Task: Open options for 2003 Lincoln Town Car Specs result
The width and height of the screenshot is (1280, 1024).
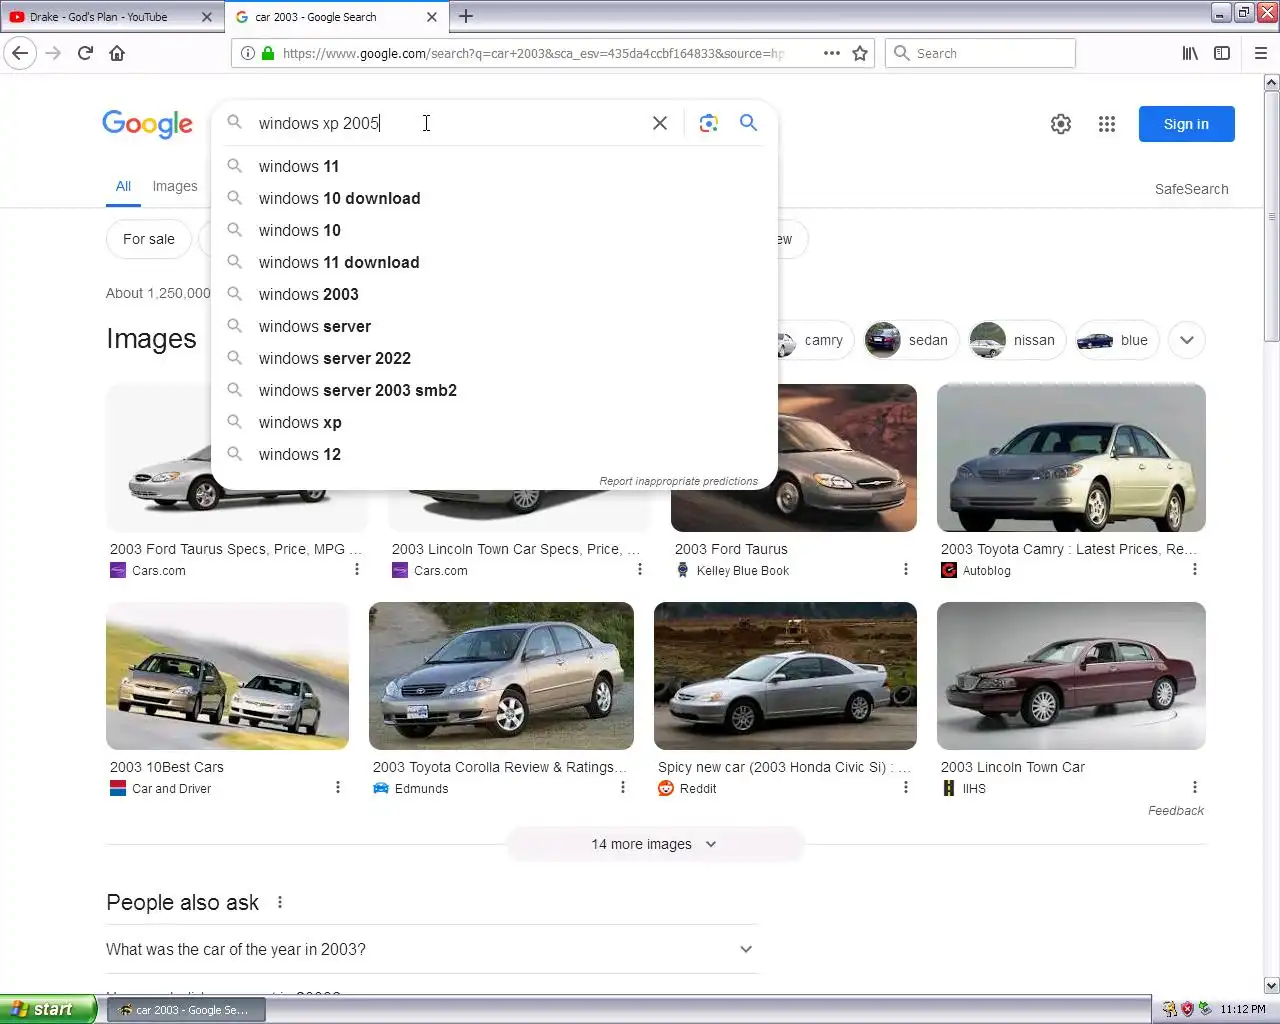Action: click(640, 569)
